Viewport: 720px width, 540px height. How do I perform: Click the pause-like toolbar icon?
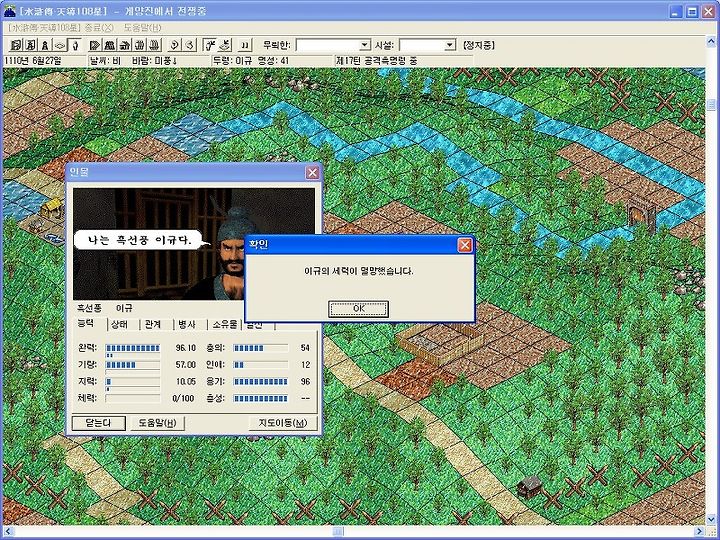(245, 45)
